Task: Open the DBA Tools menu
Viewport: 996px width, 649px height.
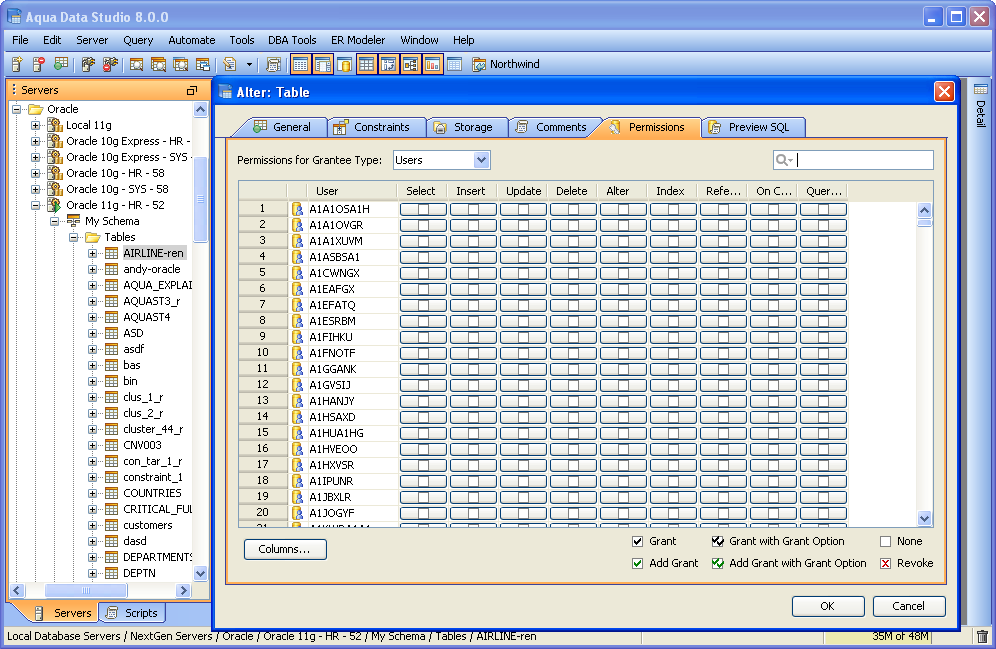Action: point(292,40)
